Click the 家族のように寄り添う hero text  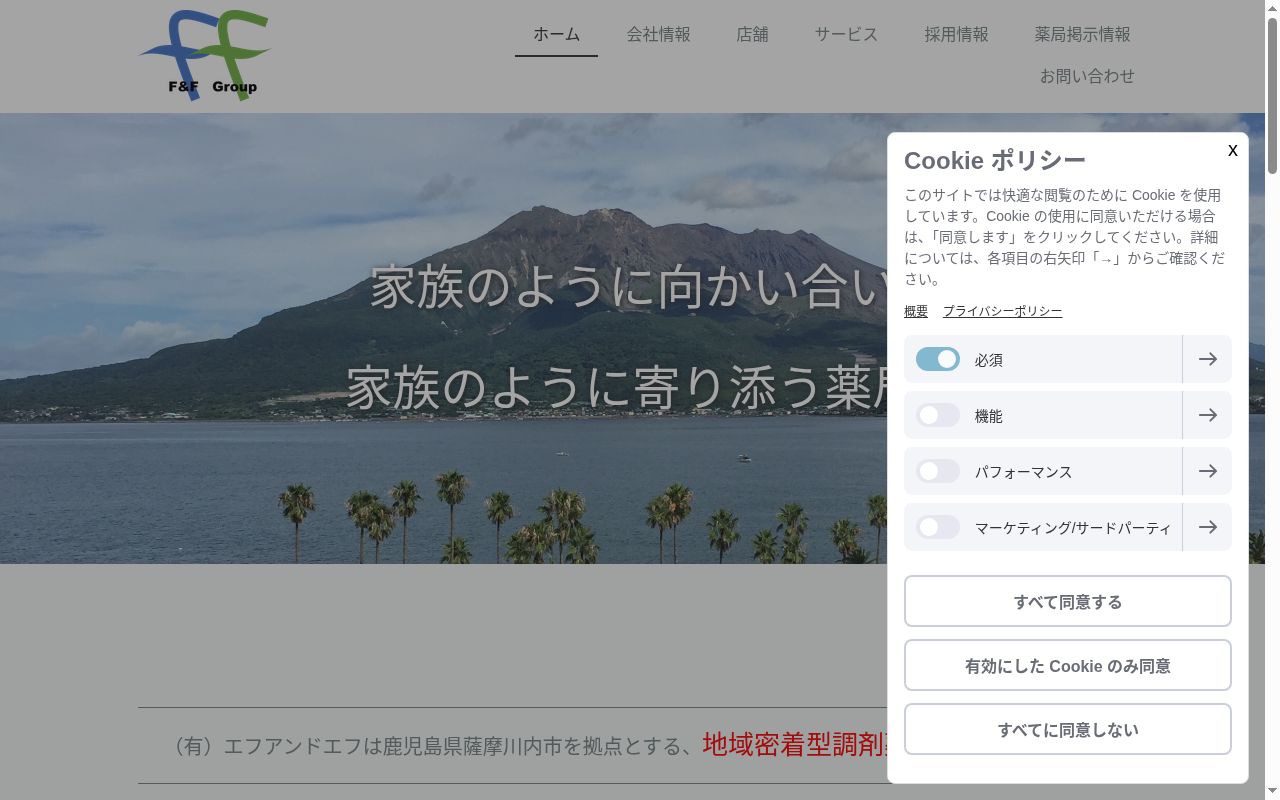[617, 388]
